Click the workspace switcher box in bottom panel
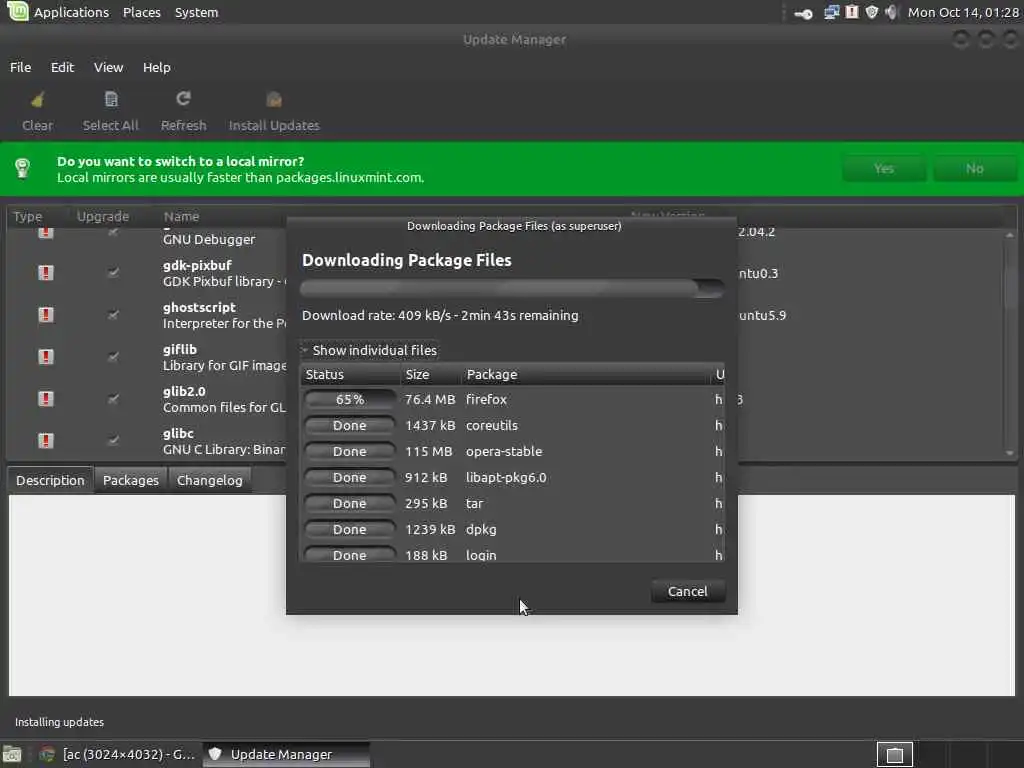This screenshot has width=1024, height=768. pos(895,755)
